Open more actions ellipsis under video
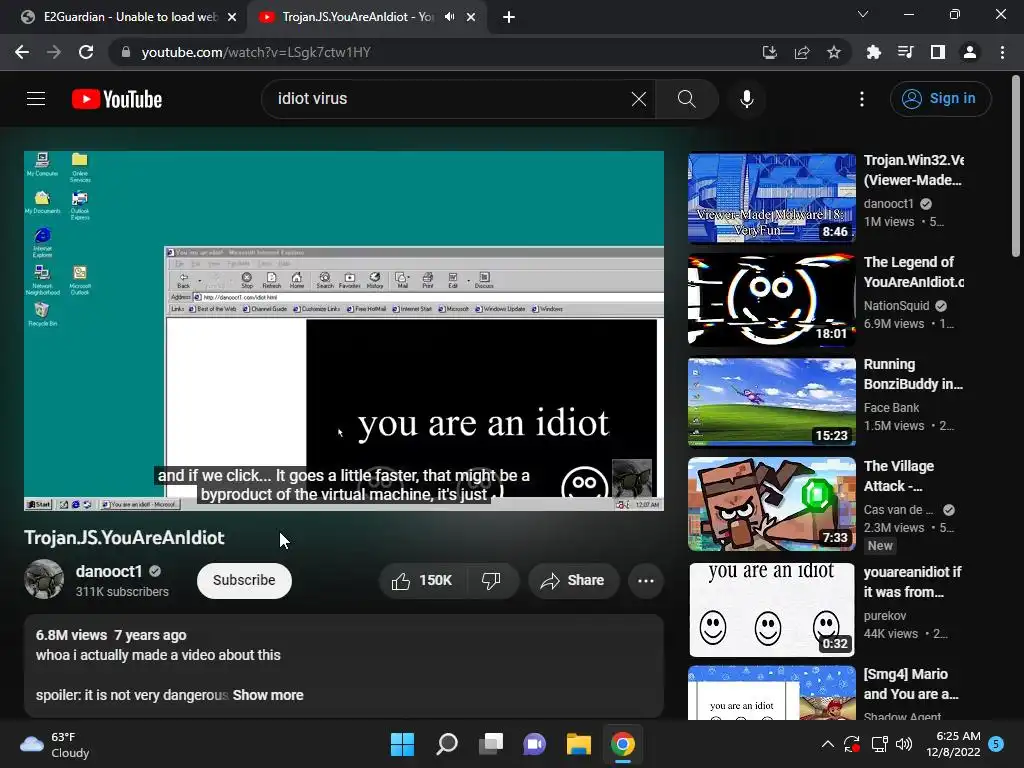This screenshot has height=768, width=1024. (x=646, y=581)
